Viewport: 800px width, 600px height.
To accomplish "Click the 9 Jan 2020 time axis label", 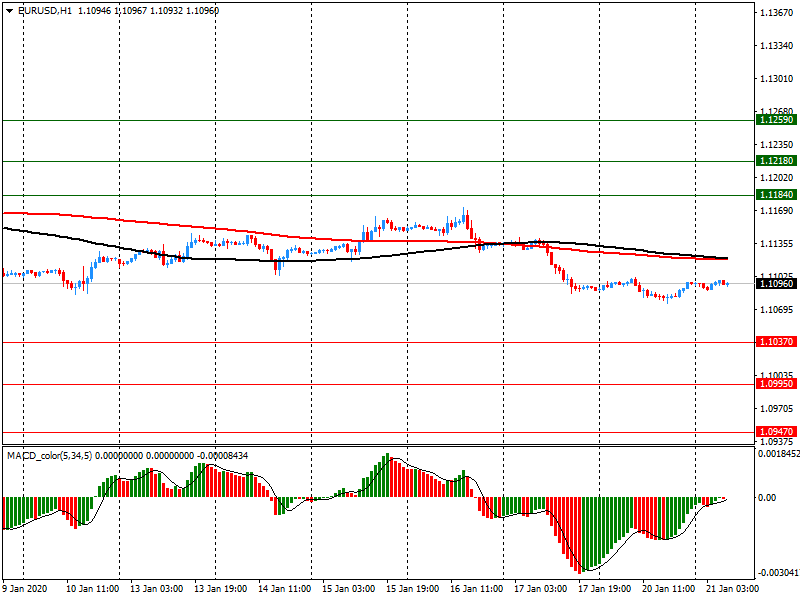I will pyautogui.click(x=25, y=588).
